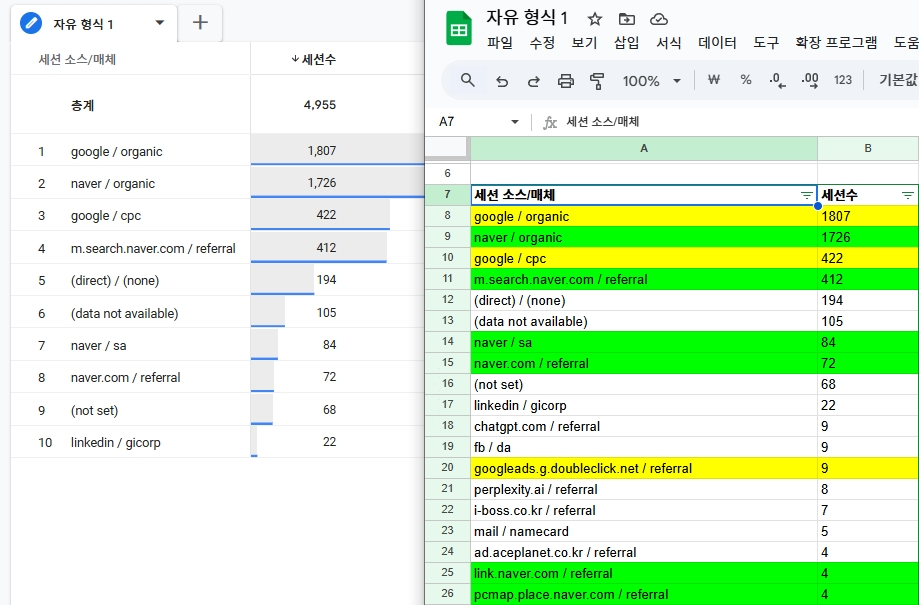Open the toolbar search menus magnifier
The width and height of the screenshot is (919, 605).
(467, 80)
